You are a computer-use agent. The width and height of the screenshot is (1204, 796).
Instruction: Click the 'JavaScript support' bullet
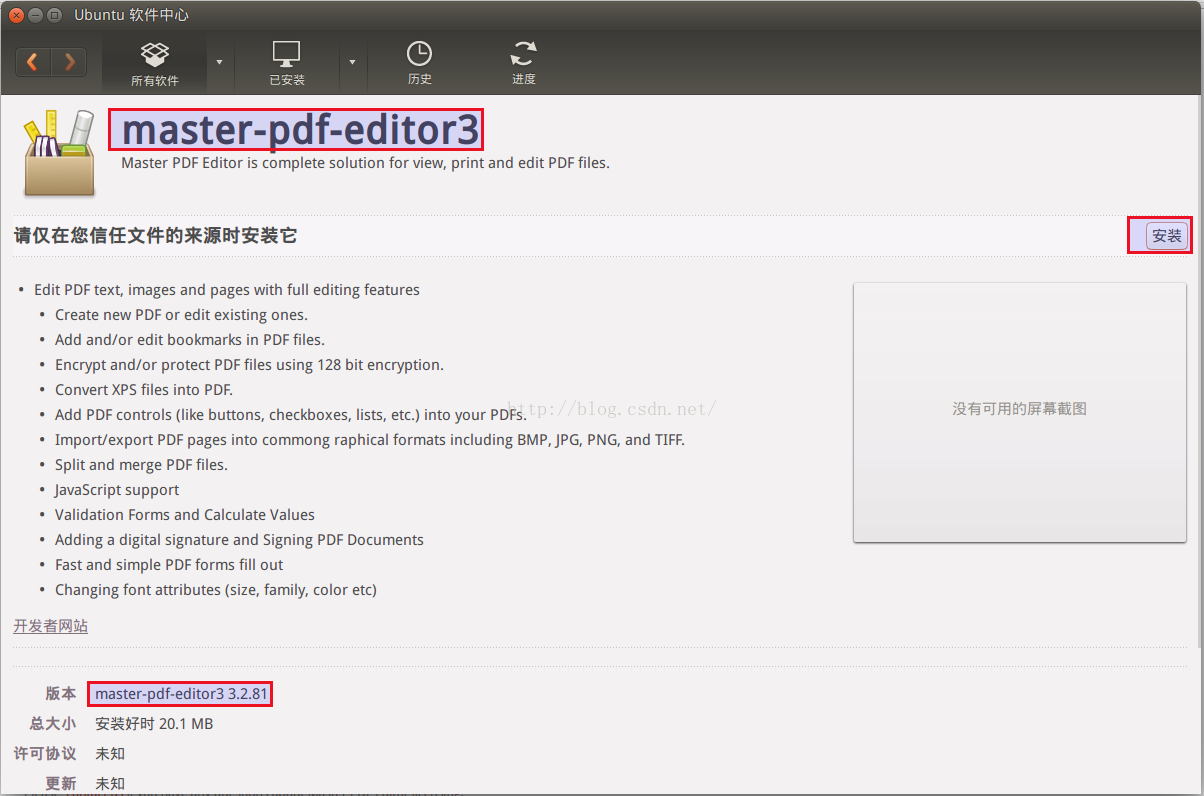(x=117, y=490)
